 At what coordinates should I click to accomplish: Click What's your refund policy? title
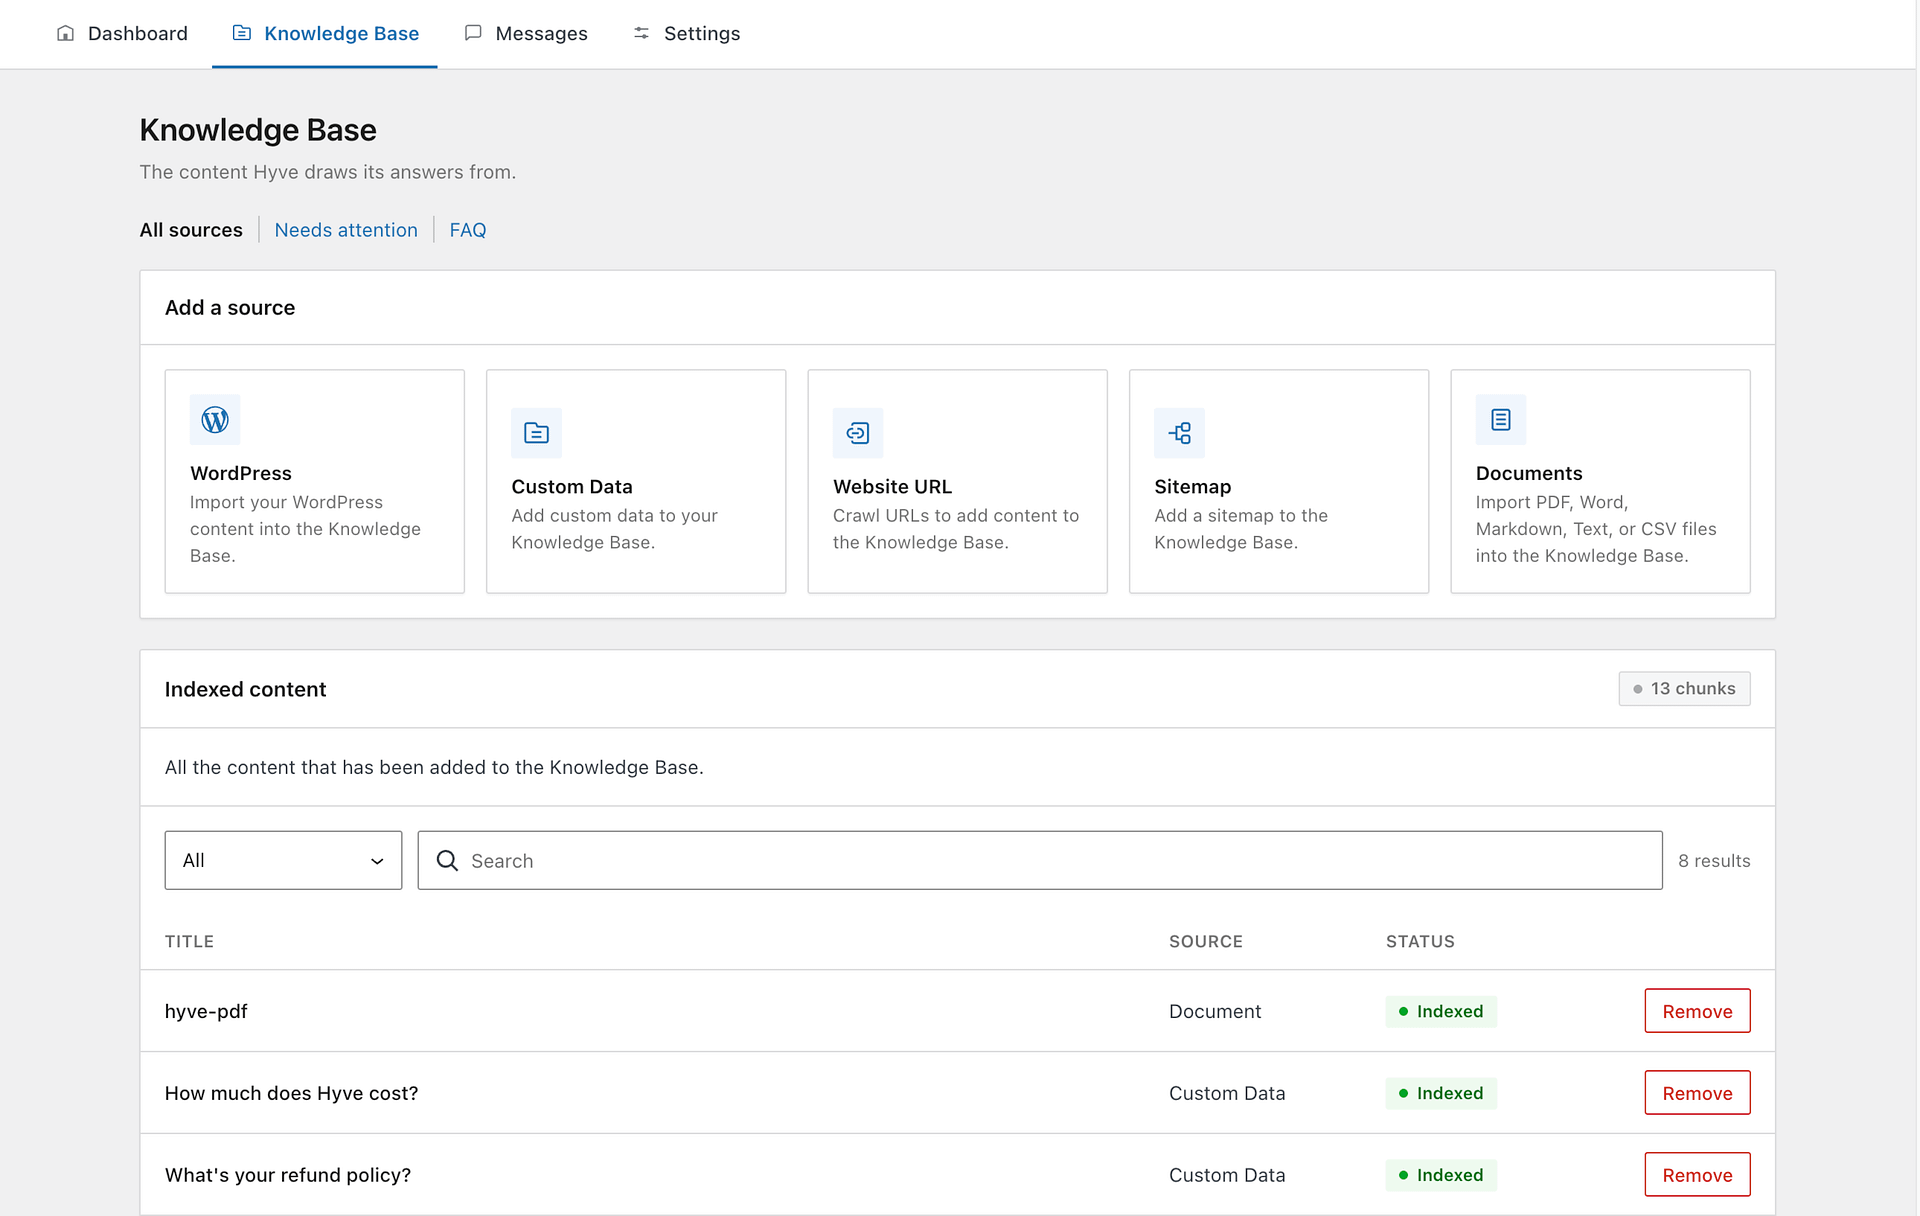tap(288, 1175)
